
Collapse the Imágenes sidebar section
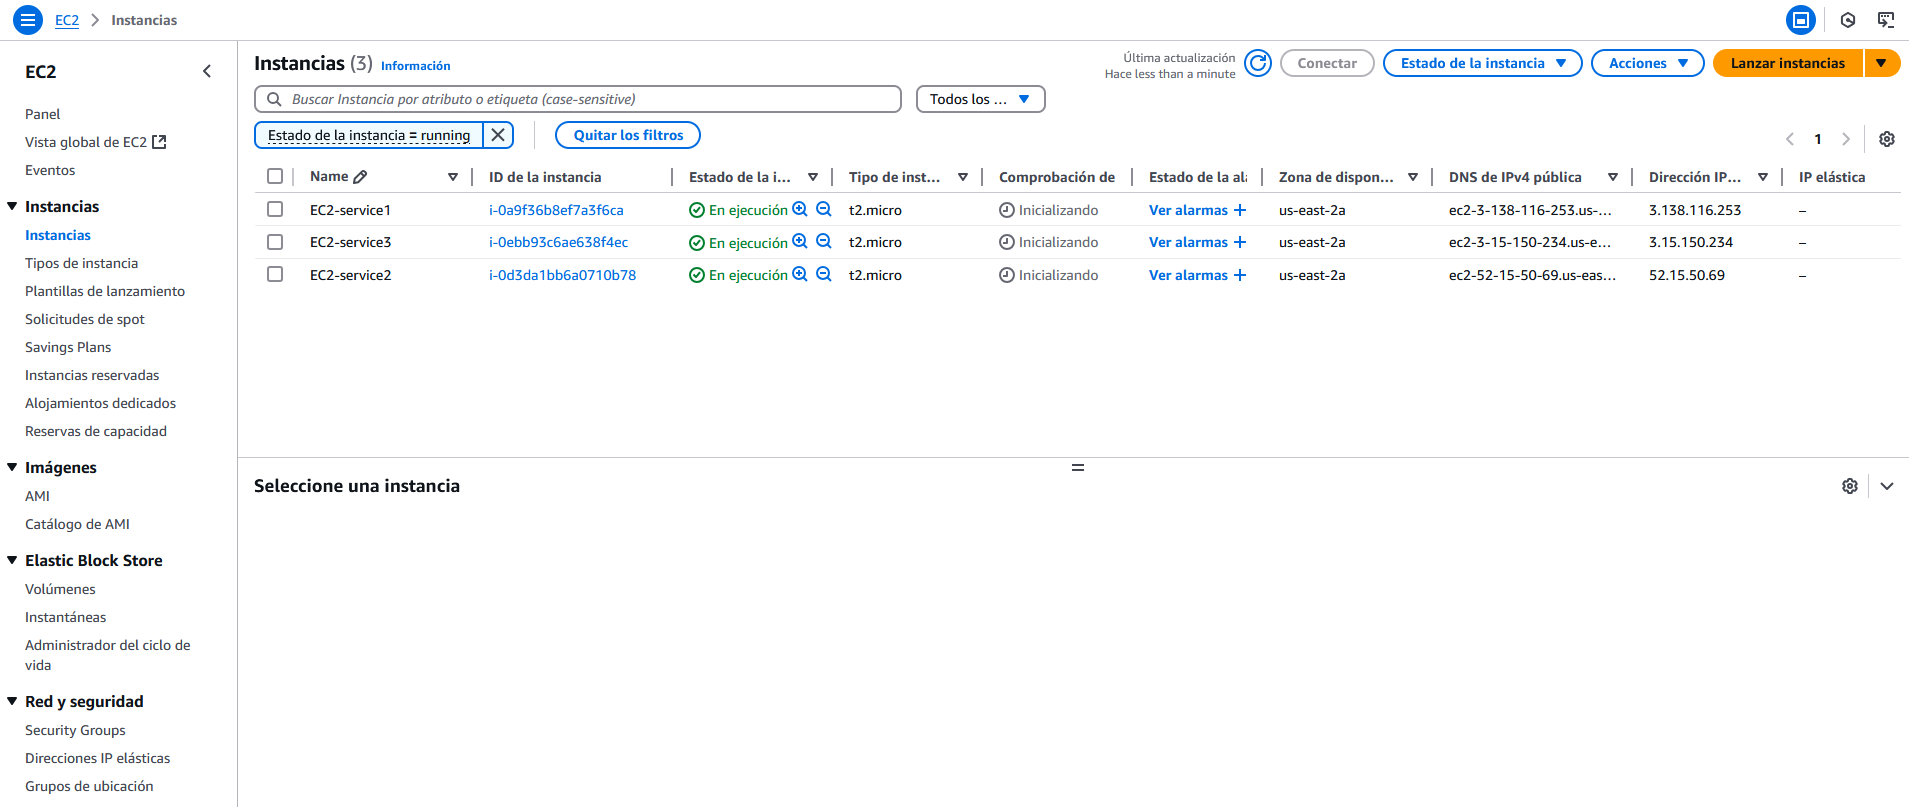pyautogui.click(x=12, y=467)
